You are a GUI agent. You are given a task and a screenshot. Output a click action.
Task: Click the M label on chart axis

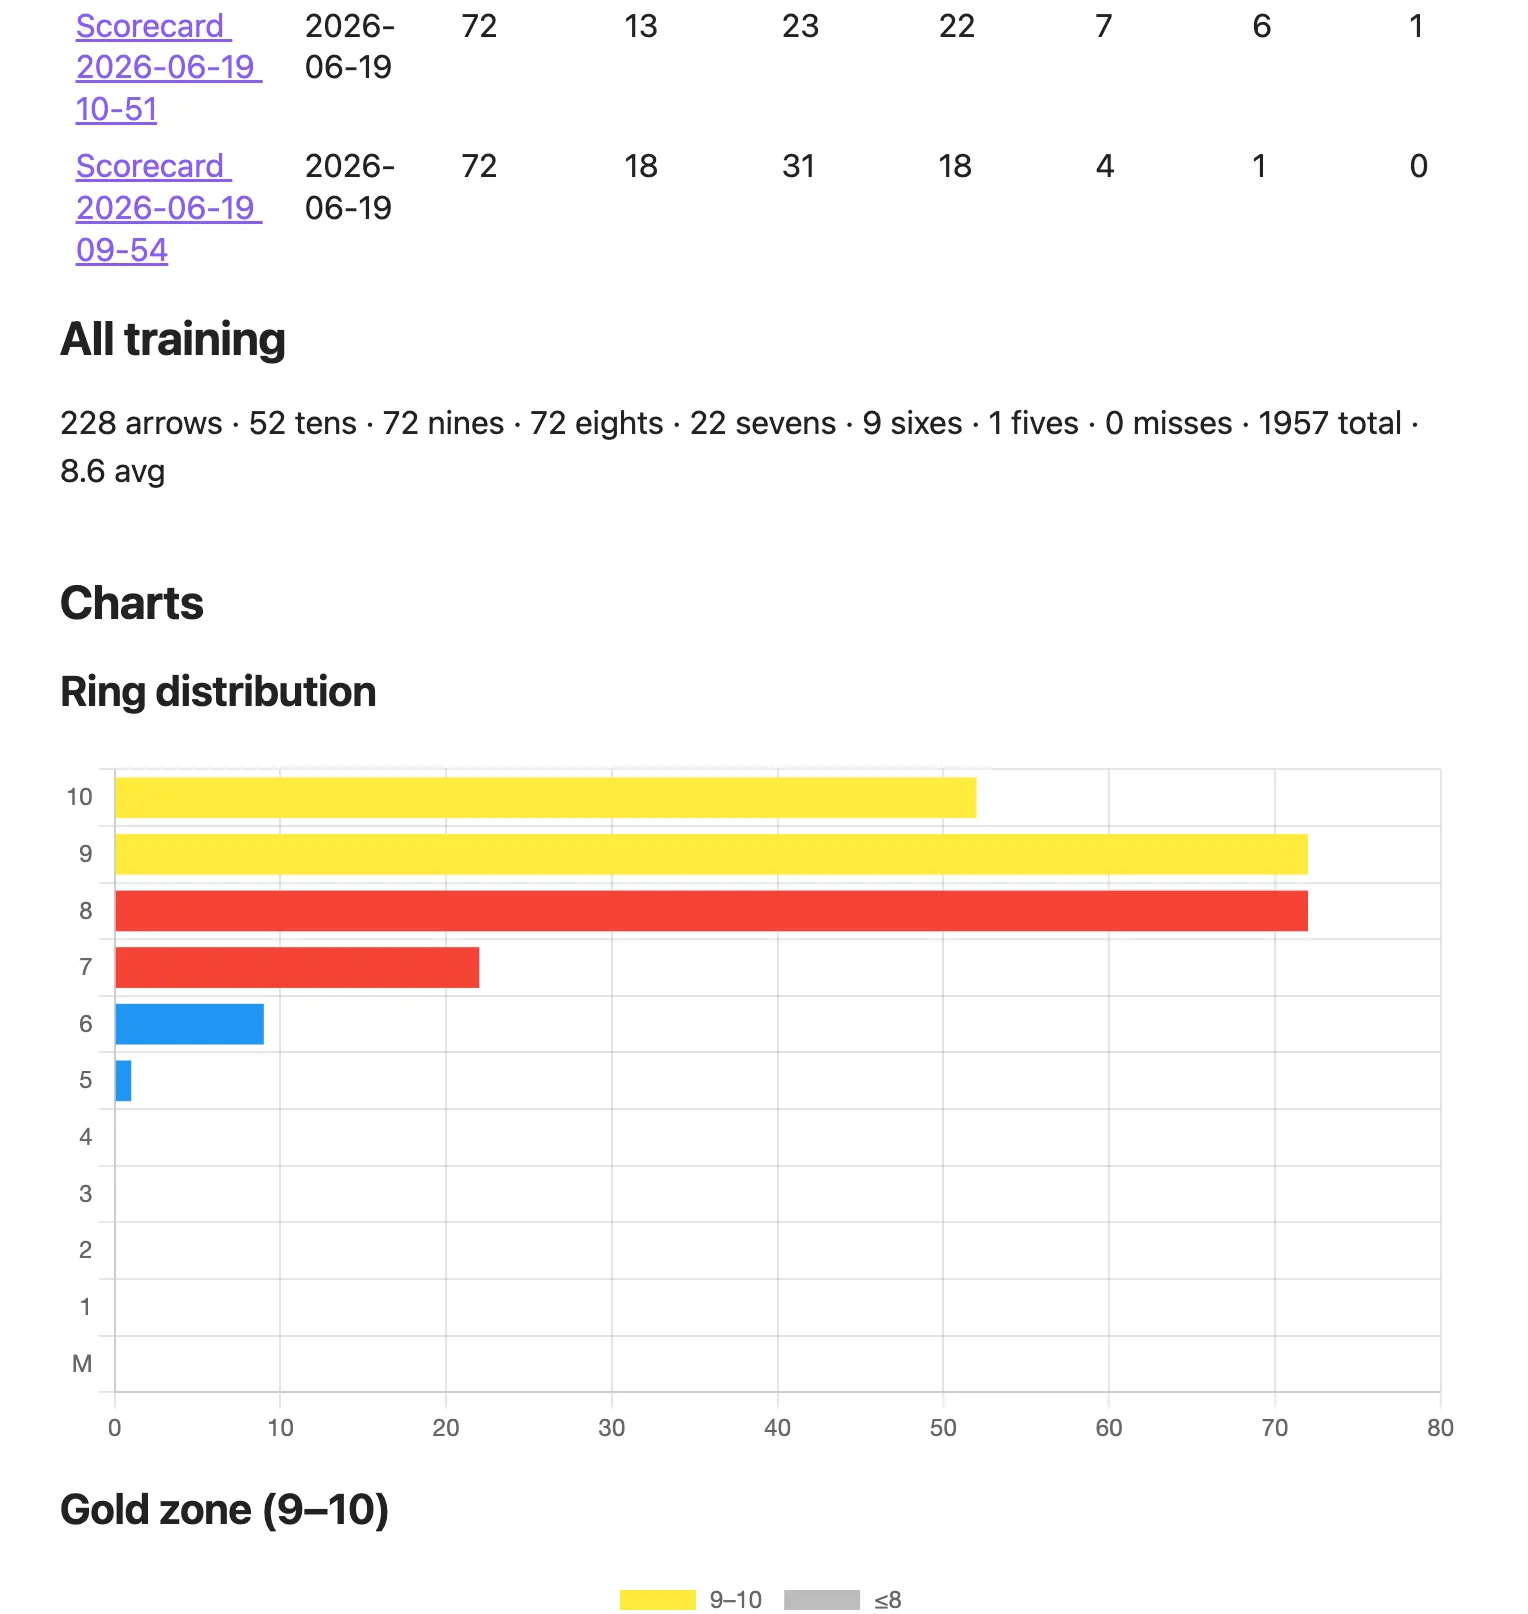[82, 1364]
